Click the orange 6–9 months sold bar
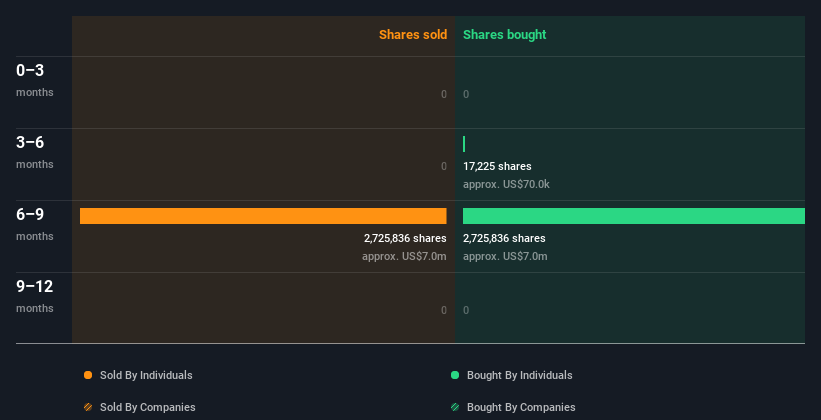The width and height of the screenshot is (821, 420). tap(263, 216)
